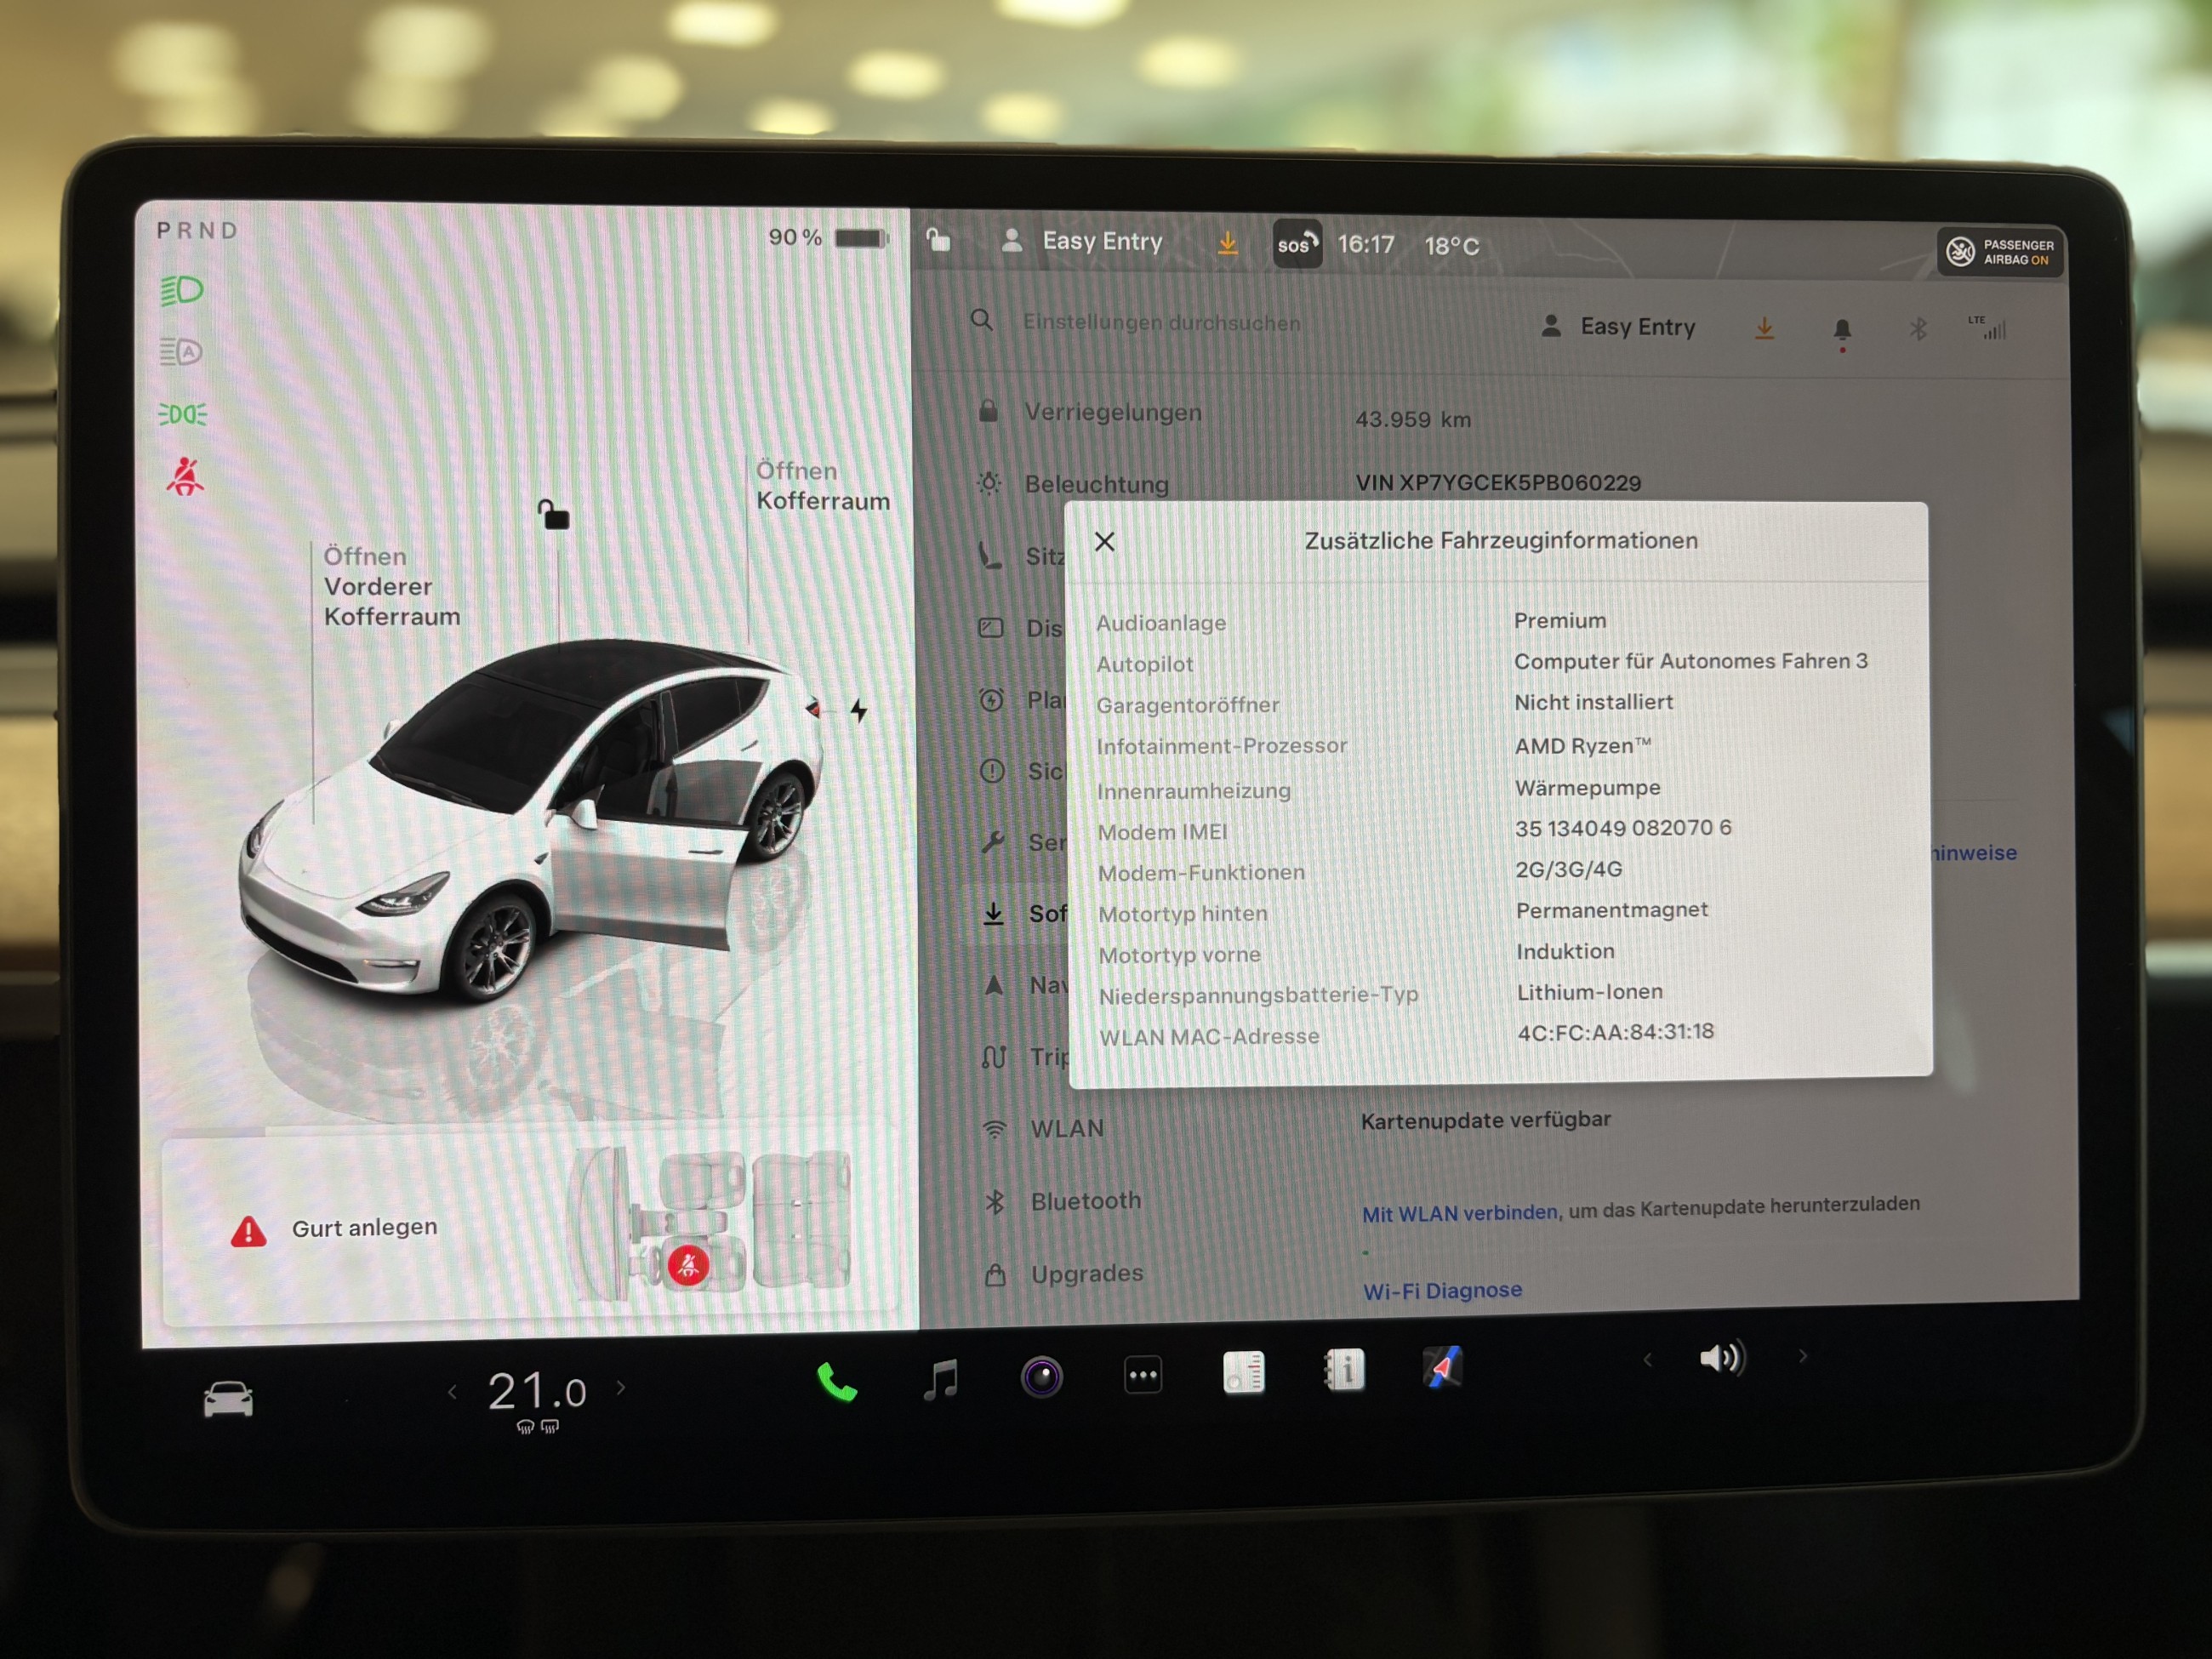The image size is (2212, 1659).
Task: Tap the Bluetooth icon in settings header
Action: tap(1918, 329)
